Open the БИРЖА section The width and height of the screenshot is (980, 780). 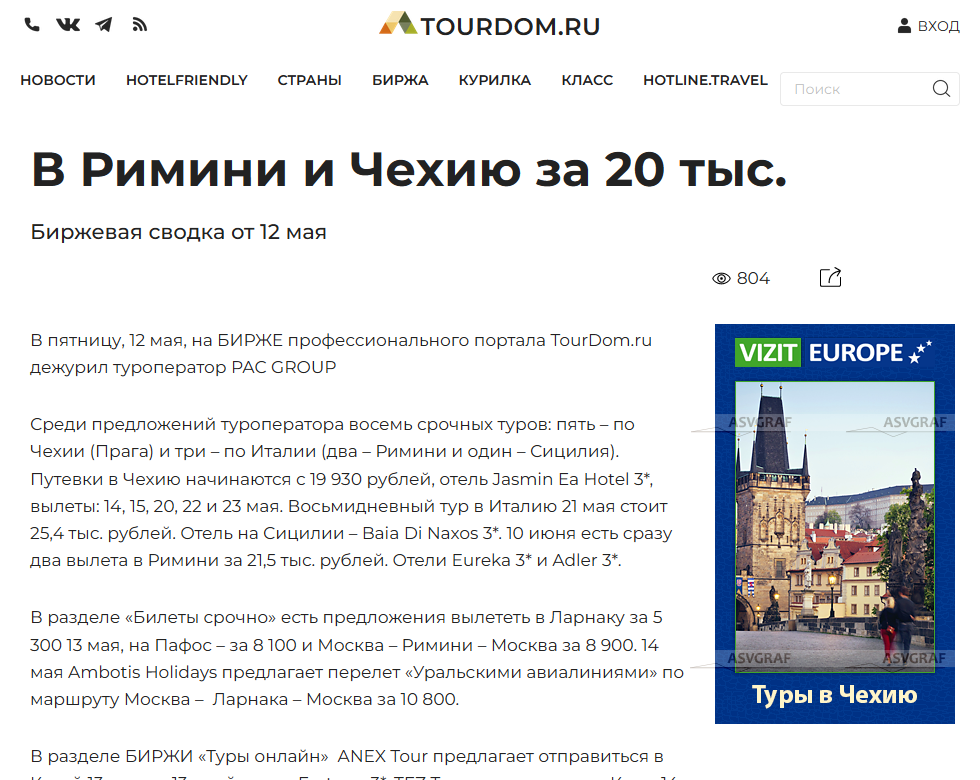pyautogui.click(x=400, y=81)
